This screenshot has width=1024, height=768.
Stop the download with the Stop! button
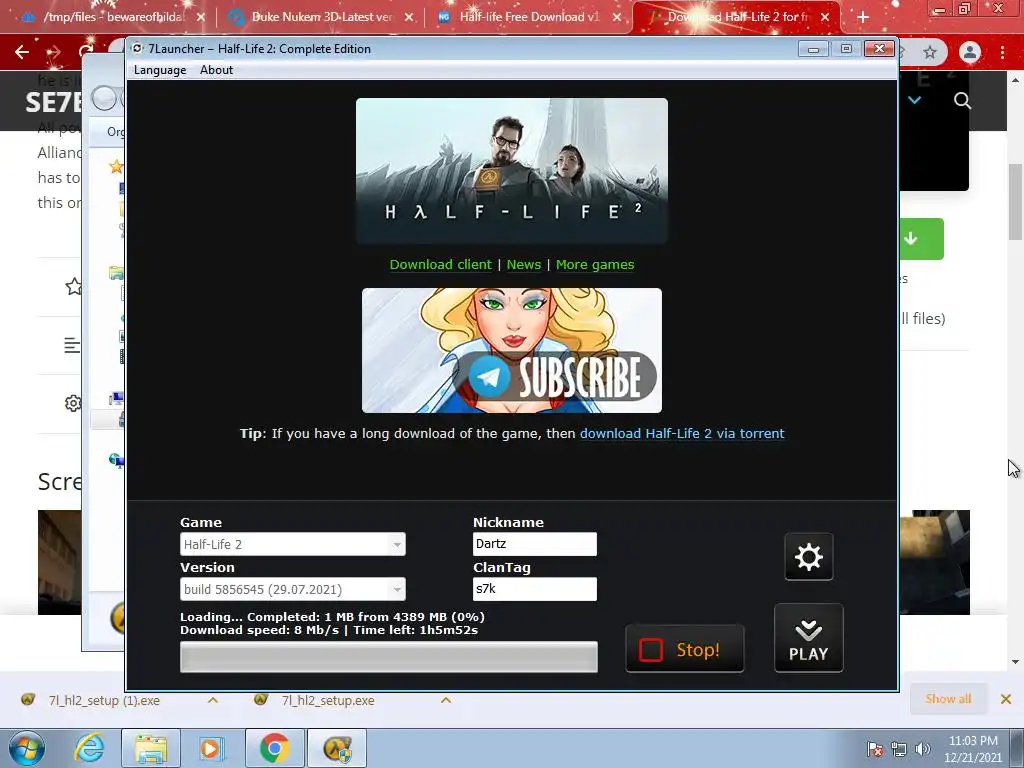(x=684, y=649)
